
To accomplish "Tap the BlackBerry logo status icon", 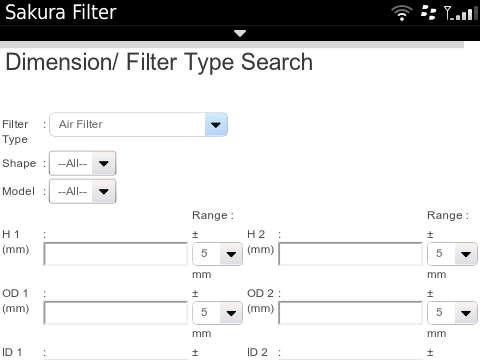I will [x=428, y=13].
